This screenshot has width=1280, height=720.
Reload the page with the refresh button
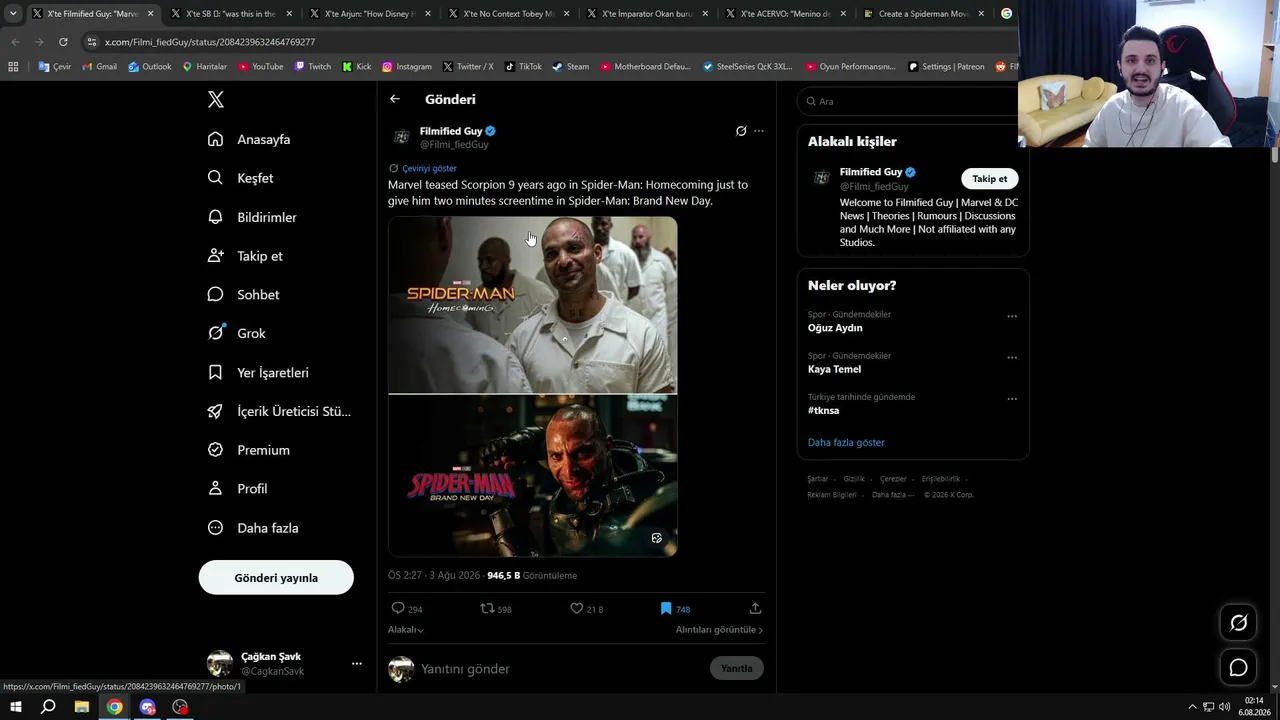(x=63, y=42)
